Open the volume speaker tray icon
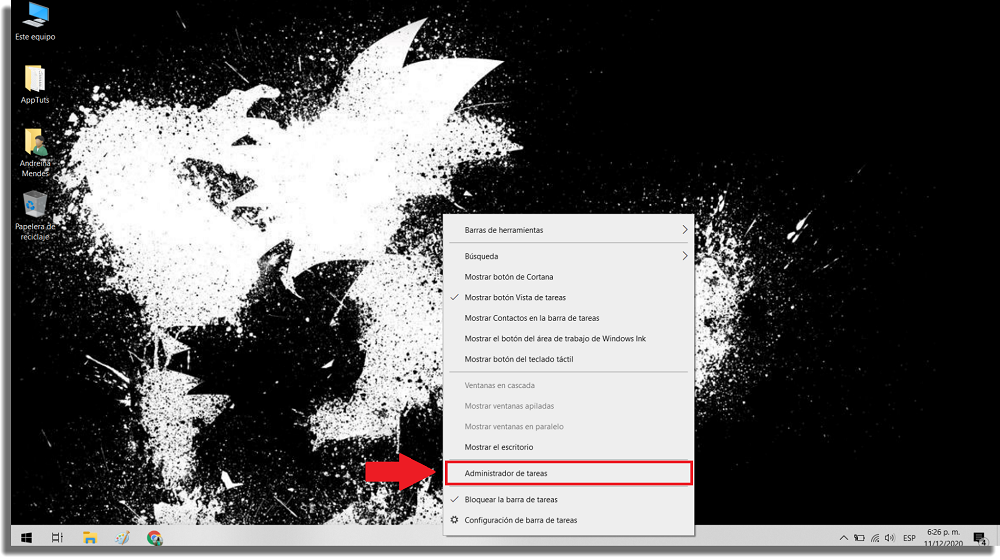Screen dimensions: 1000x560 pos(890,538)
